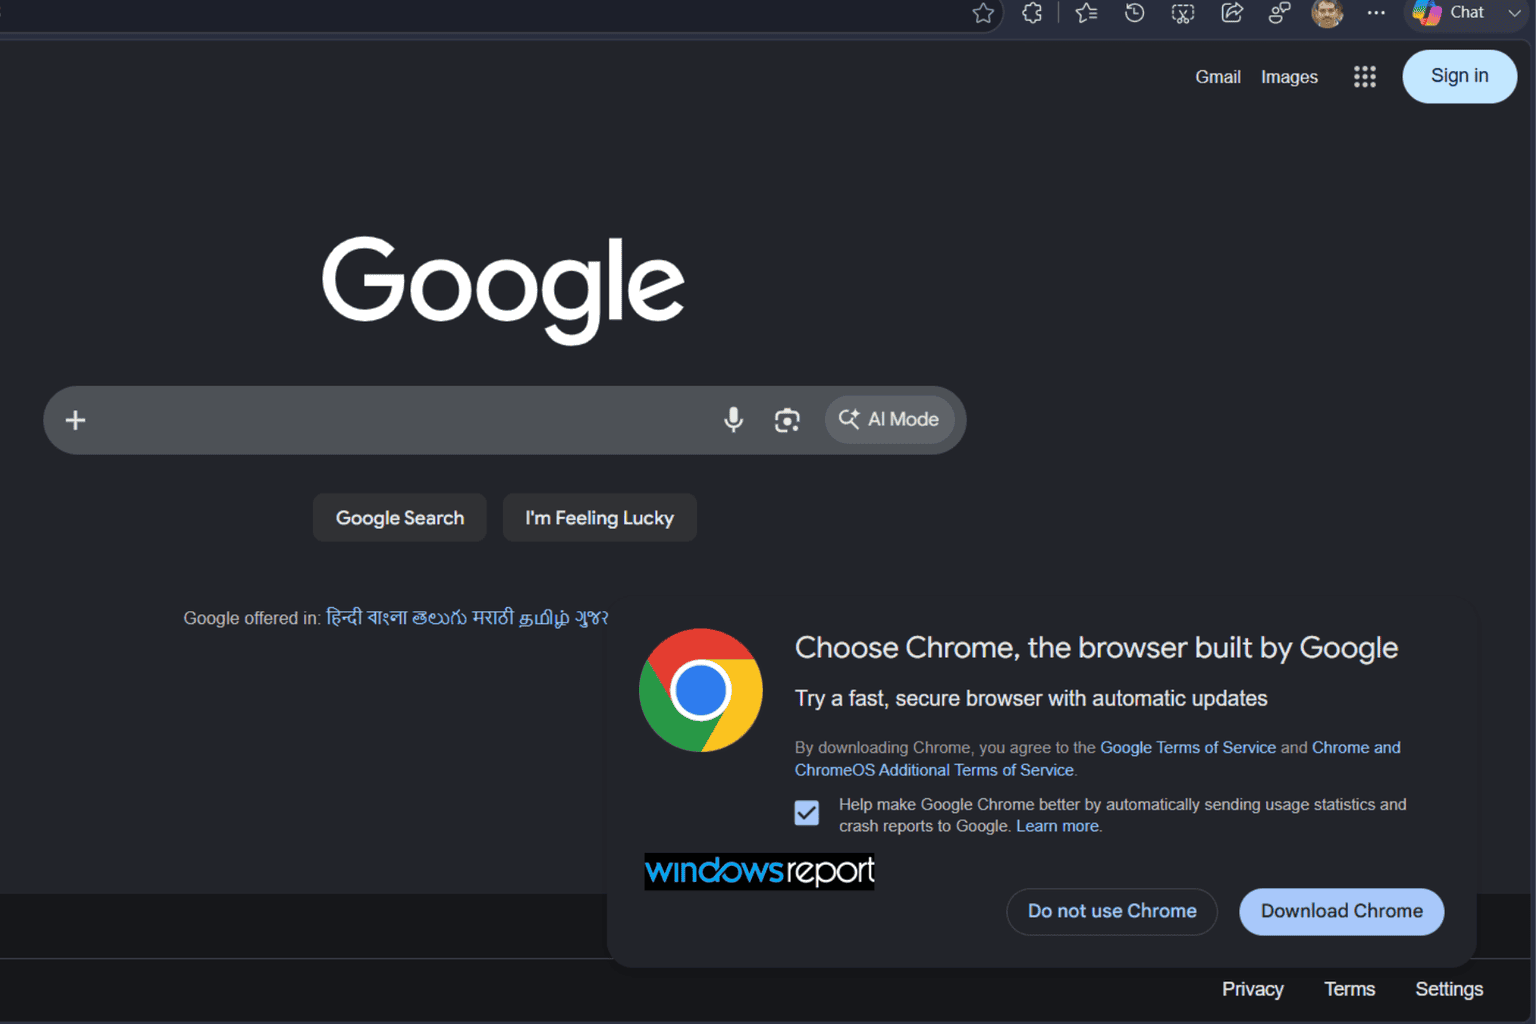Choose the Hindi language link
This screenshot has width=1536, height=1024.
tap(344, 617)
